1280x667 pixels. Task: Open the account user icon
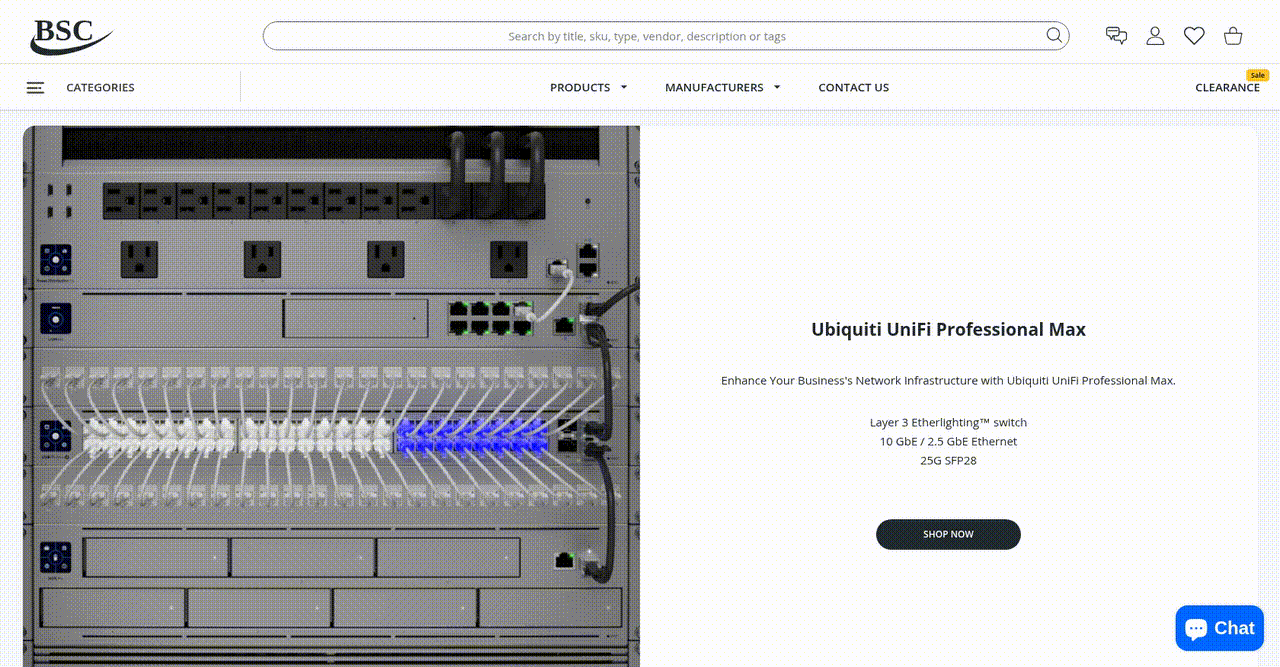(x=1155, y=36)
